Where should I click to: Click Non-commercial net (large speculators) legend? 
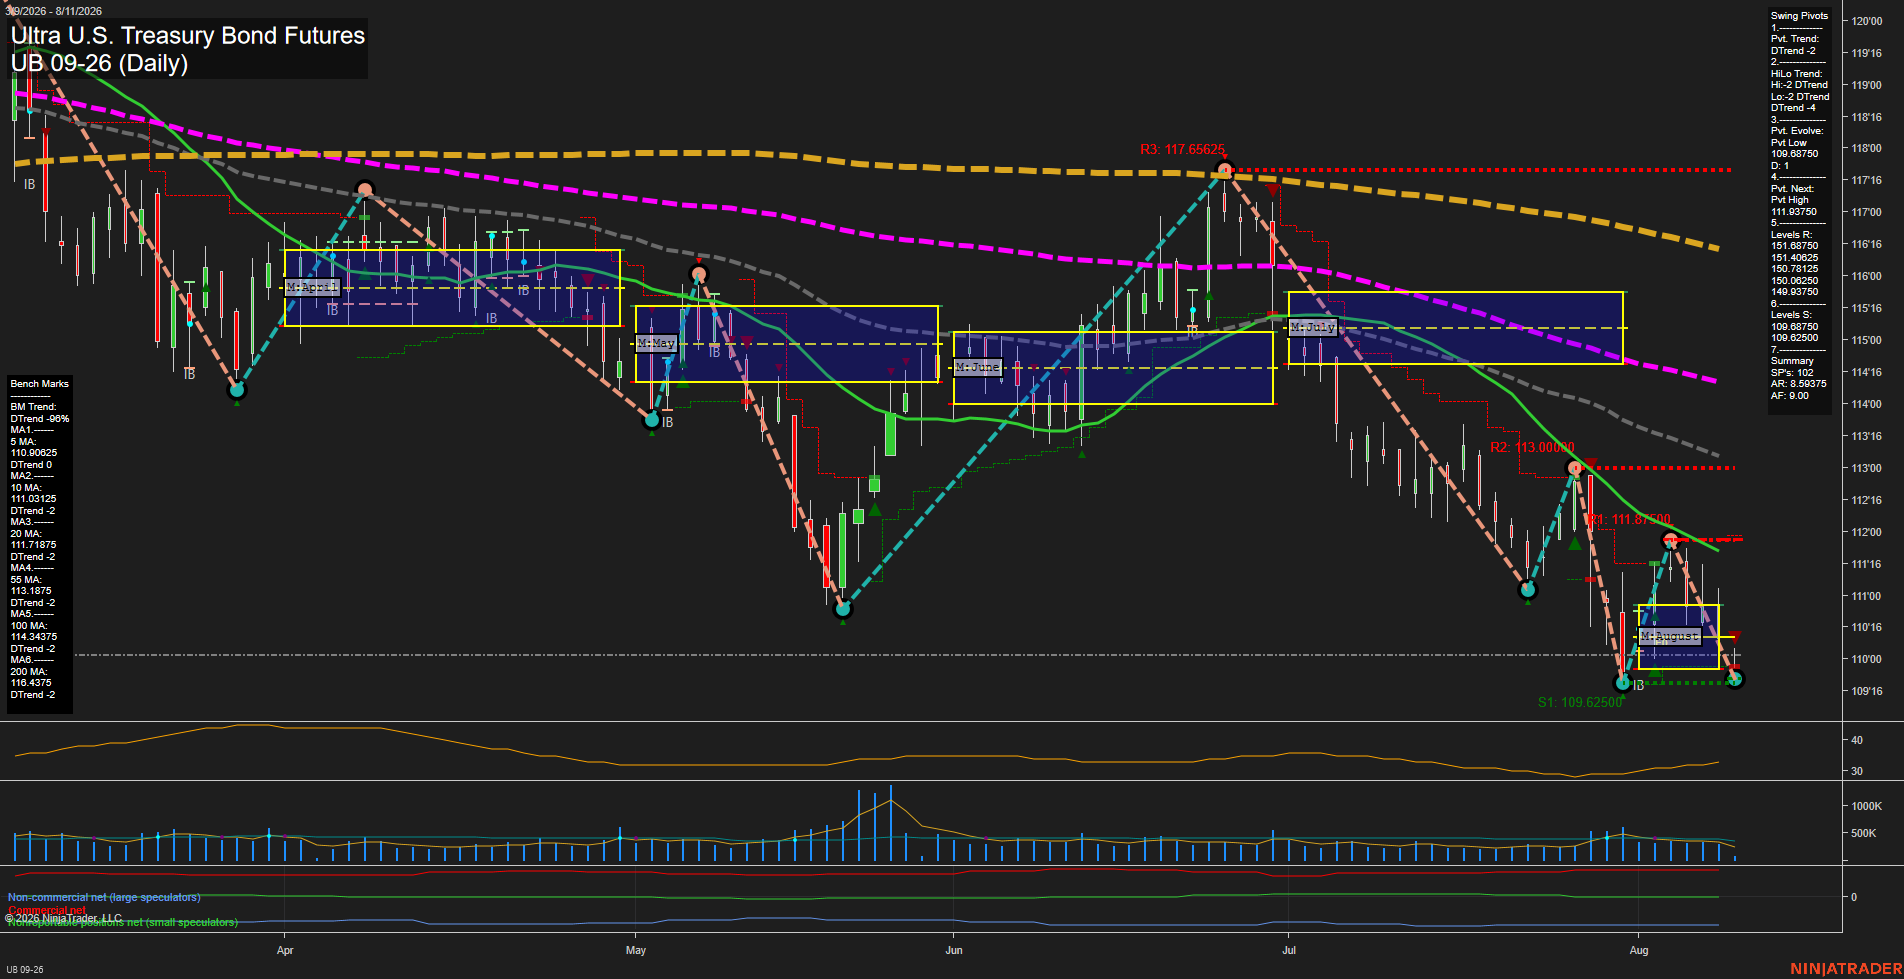(x=104, y=897)
